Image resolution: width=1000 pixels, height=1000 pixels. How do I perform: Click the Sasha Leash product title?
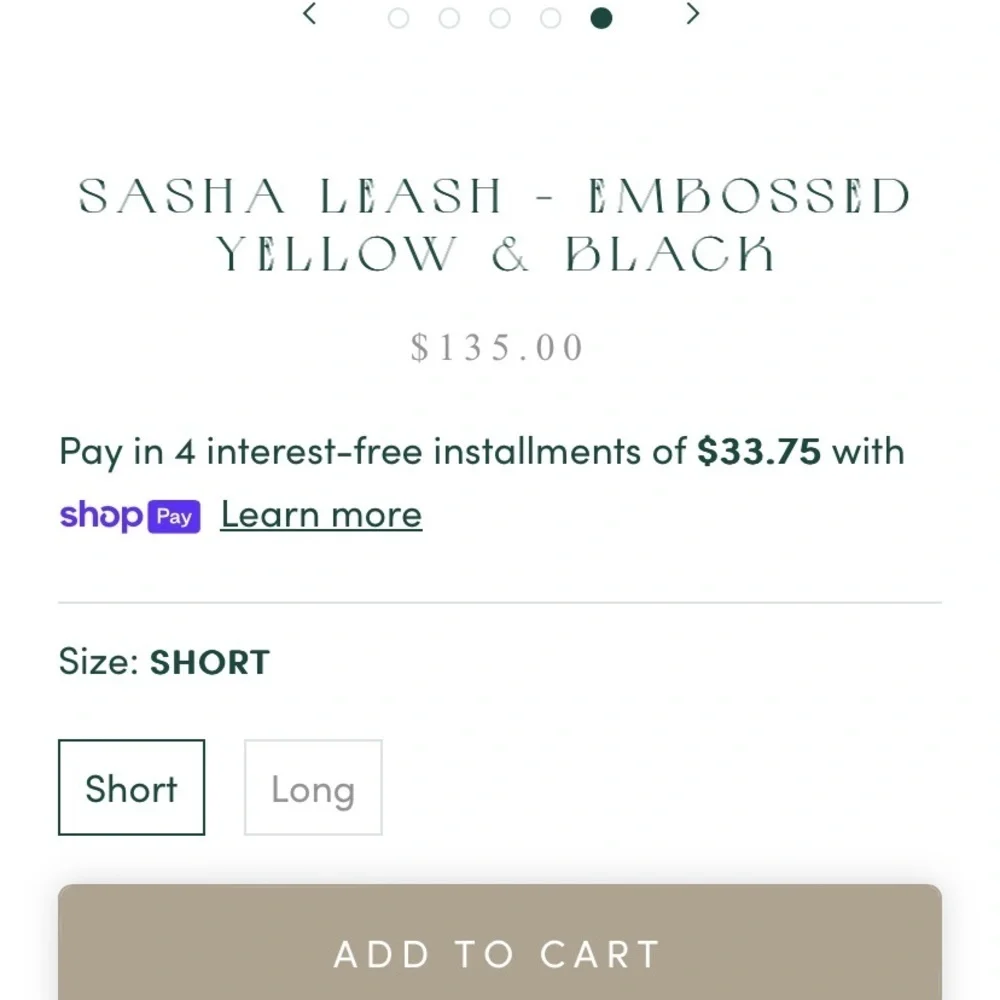coord(495,225)
